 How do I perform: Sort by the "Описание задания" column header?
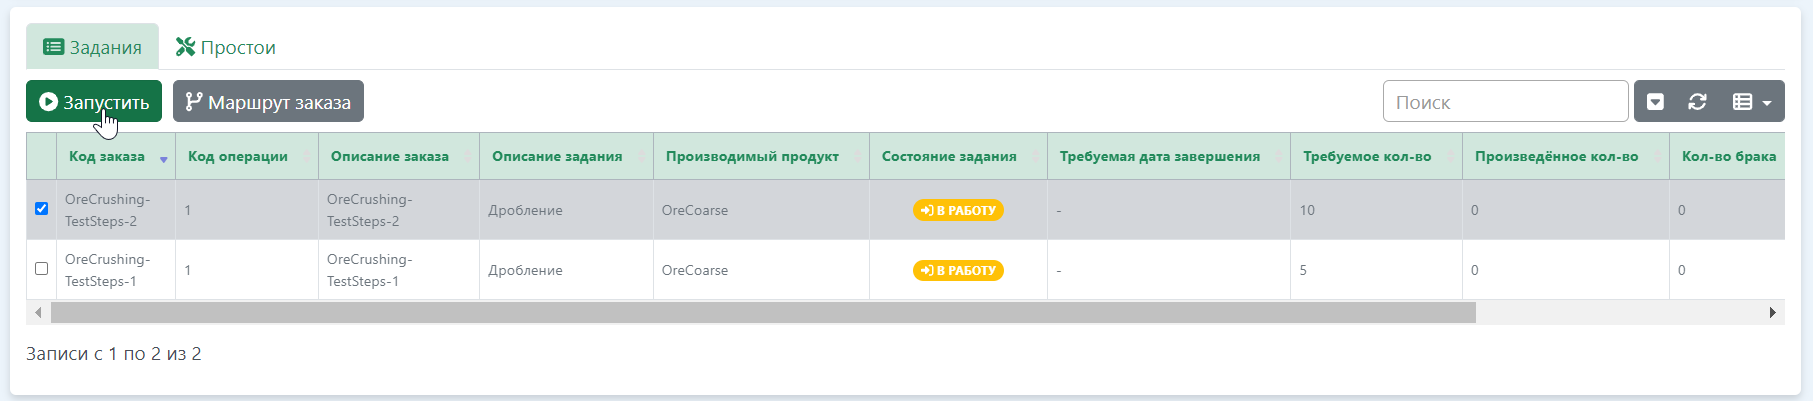(x=557, y=157)
